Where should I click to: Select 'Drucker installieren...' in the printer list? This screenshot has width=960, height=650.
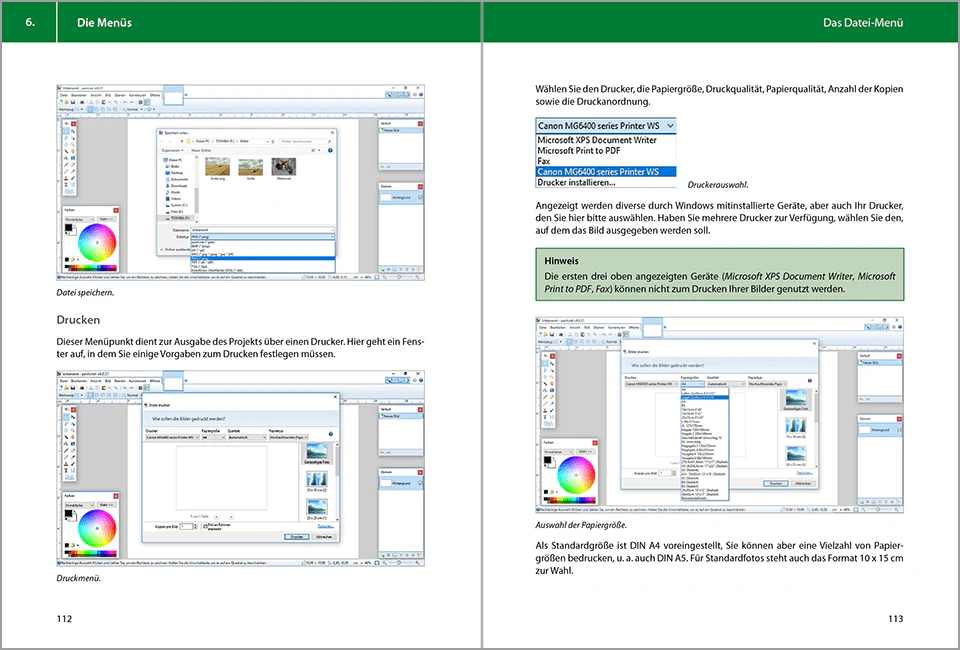(576, 182)
